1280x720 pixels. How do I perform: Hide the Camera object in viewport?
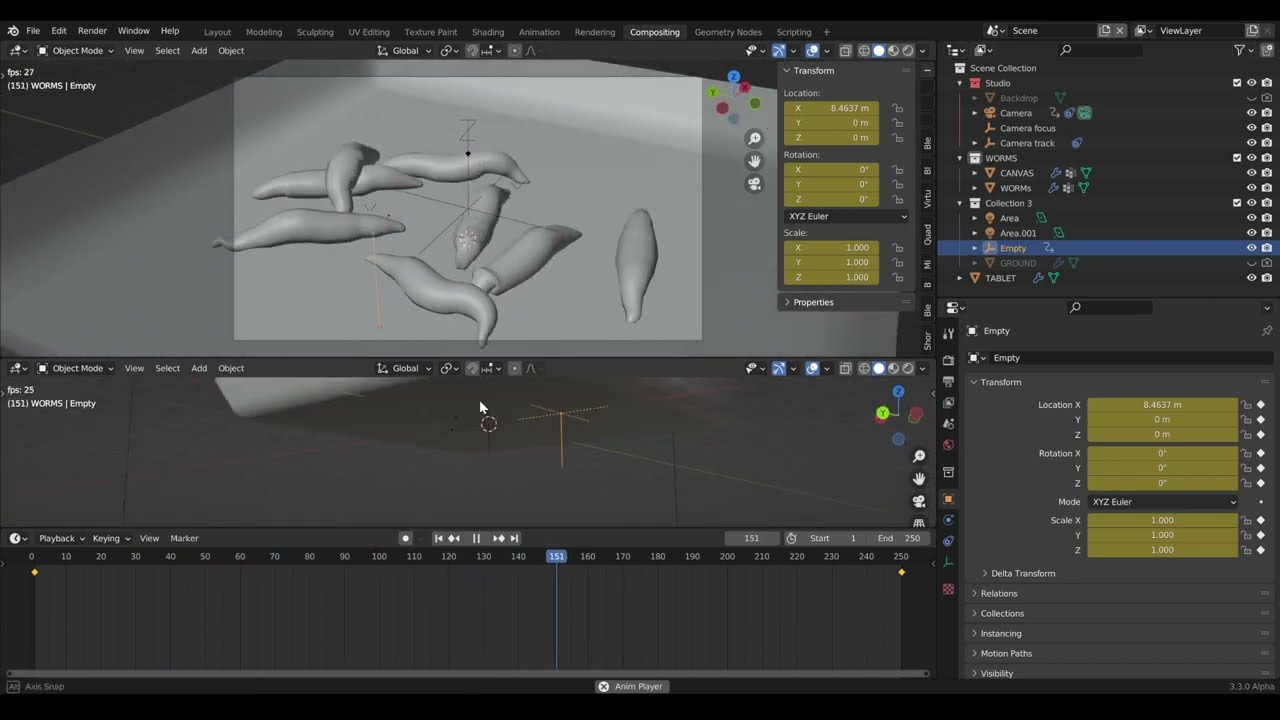point(1251,113)
